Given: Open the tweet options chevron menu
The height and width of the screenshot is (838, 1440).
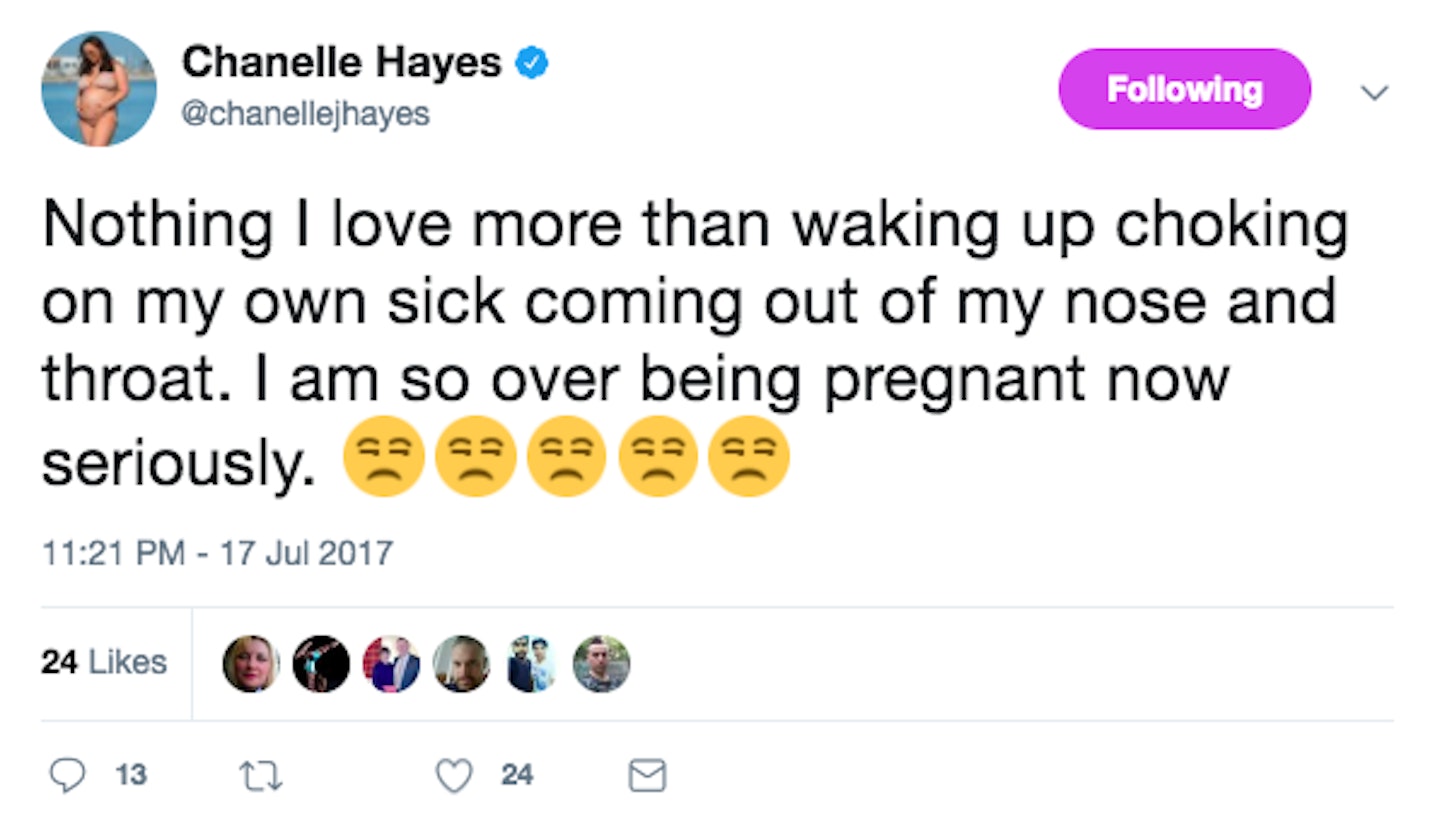Looking at the screenshot, I should click(x=1376, y=92).
